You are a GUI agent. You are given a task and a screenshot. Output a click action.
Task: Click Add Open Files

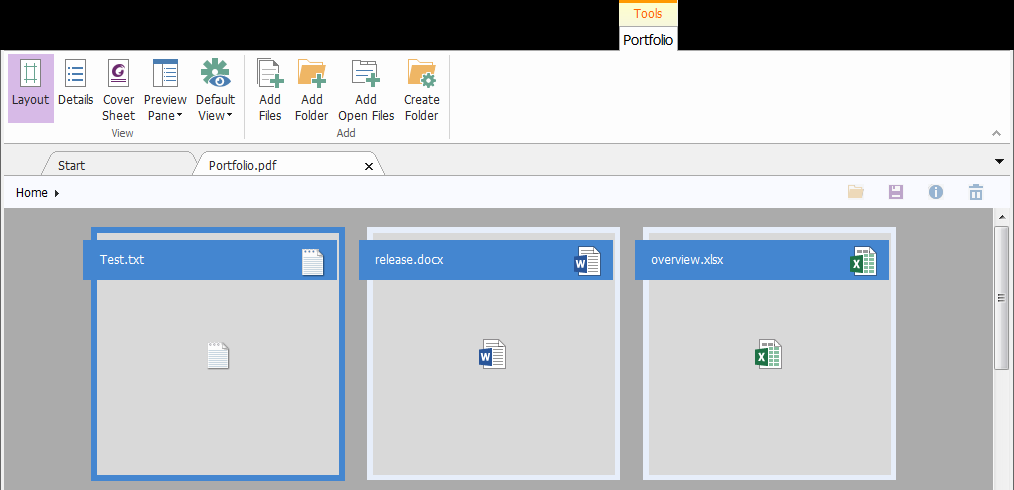pyautogui.click(x=366, y=89)
